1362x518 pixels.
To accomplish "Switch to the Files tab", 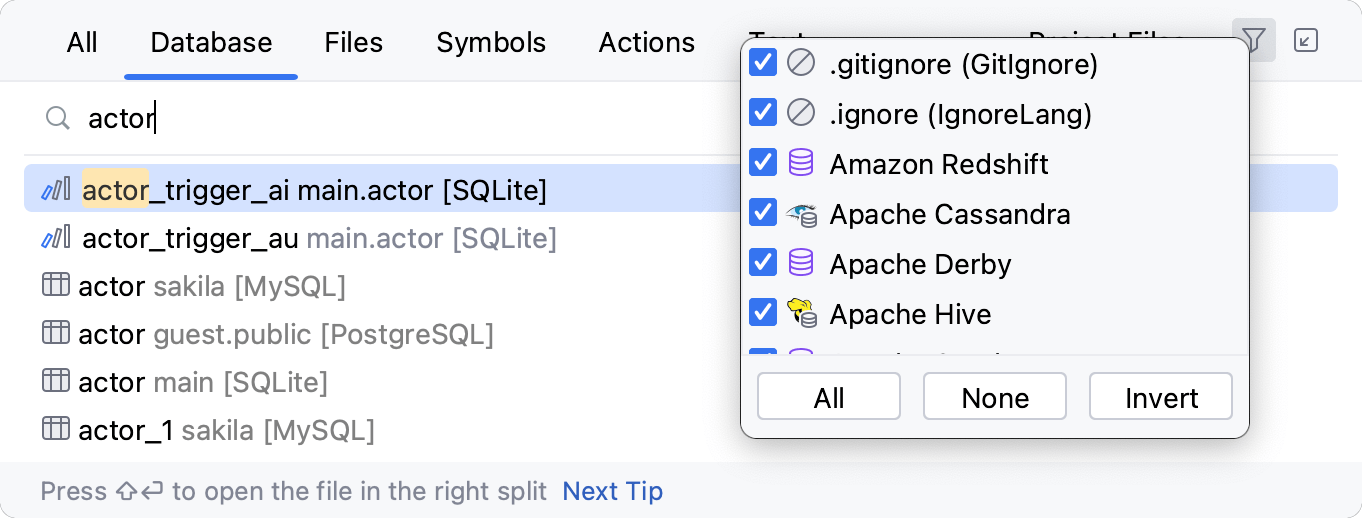I will click(353, 42).
